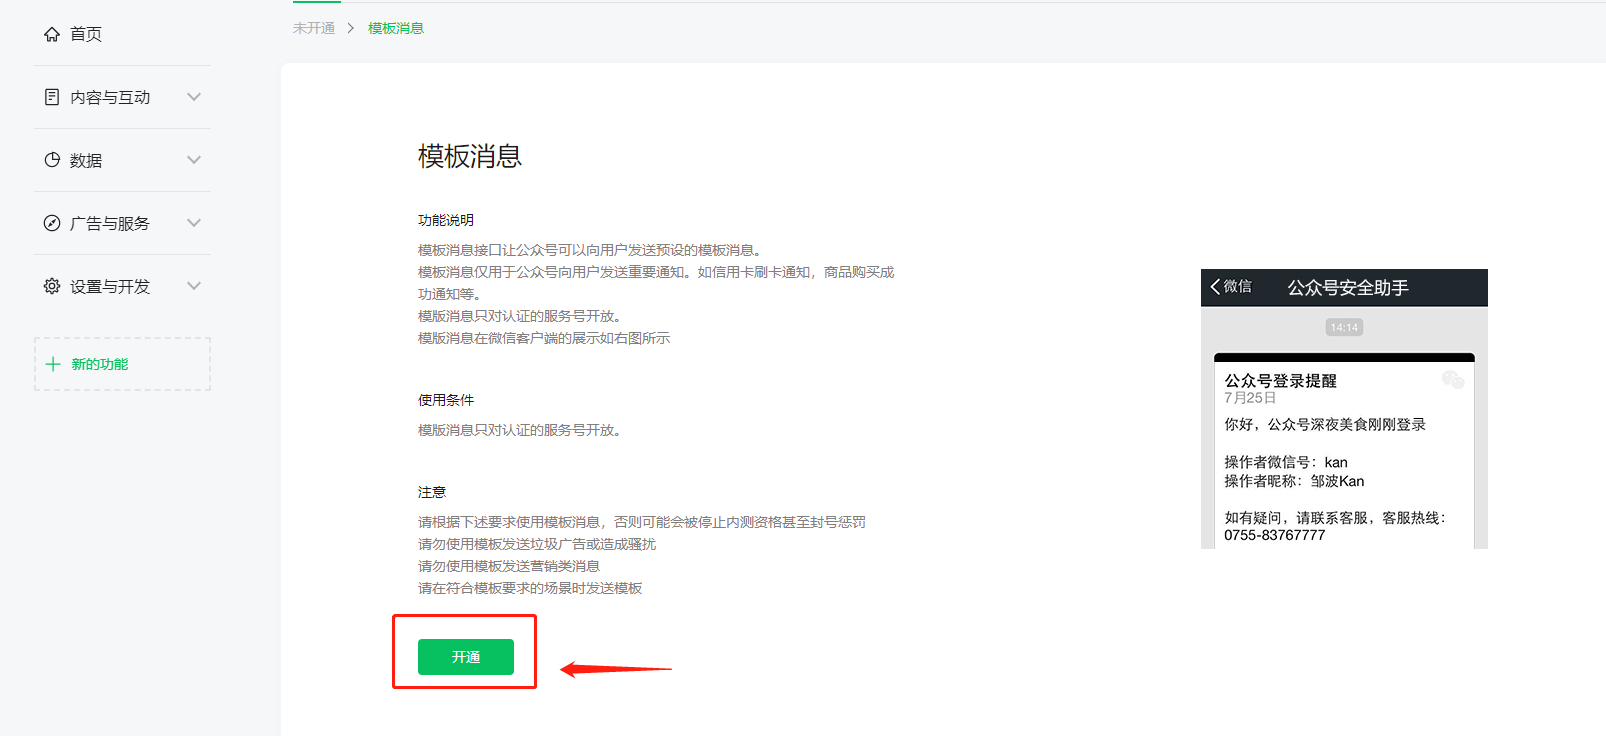The image size is (1606, 736).
Task: Click the pie chart icon for 数据
Action: [52, 160]
